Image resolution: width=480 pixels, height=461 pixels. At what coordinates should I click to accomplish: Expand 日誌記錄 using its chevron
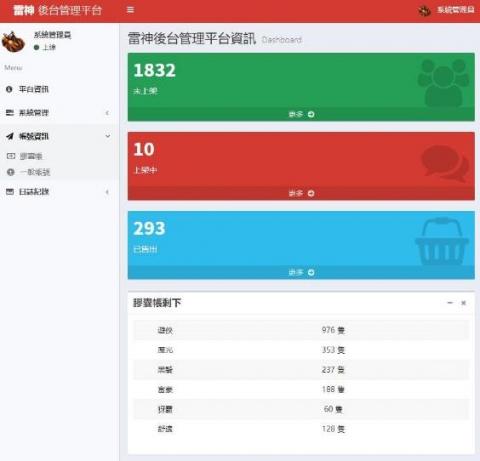107,192
